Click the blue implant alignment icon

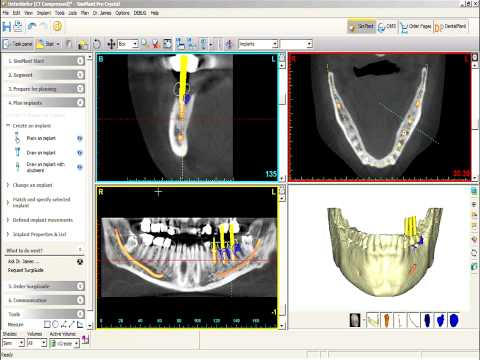point(180,44)
